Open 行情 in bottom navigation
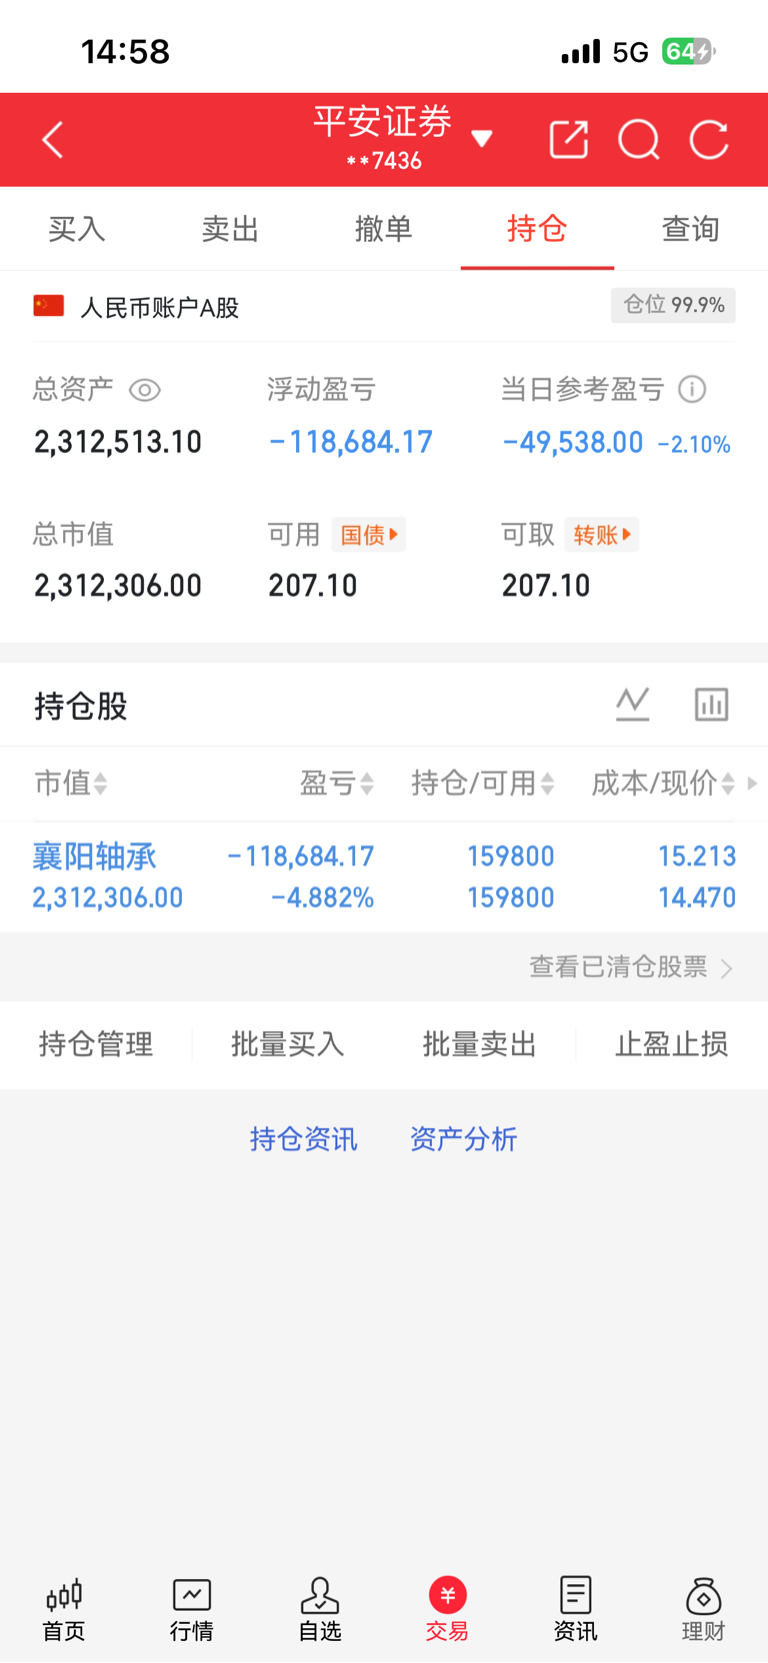Viewport: 768px width, 1663px height. (191, 1609)
